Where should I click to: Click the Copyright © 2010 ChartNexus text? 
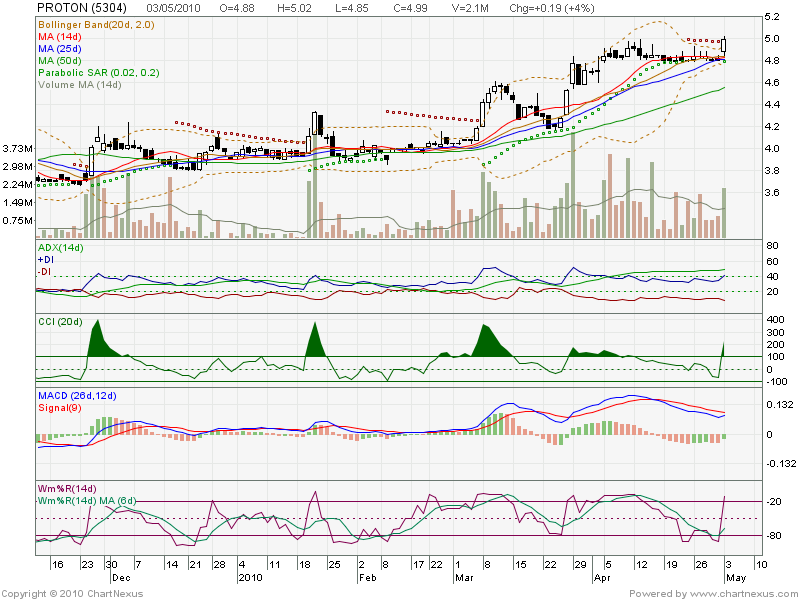coord(72,593)
